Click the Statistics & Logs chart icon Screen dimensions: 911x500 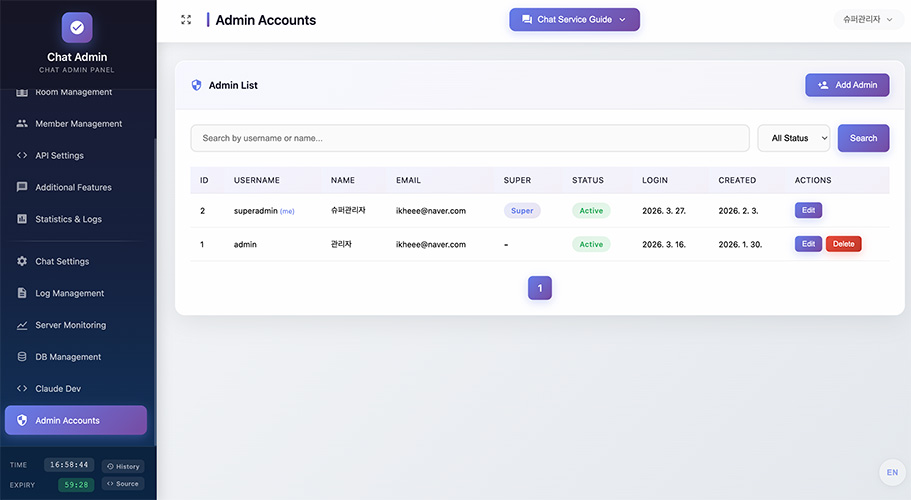tap(22, 219)
